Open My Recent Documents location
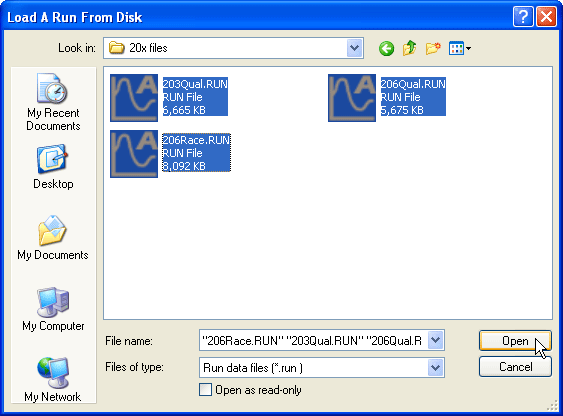 click(x=53, y=102)
